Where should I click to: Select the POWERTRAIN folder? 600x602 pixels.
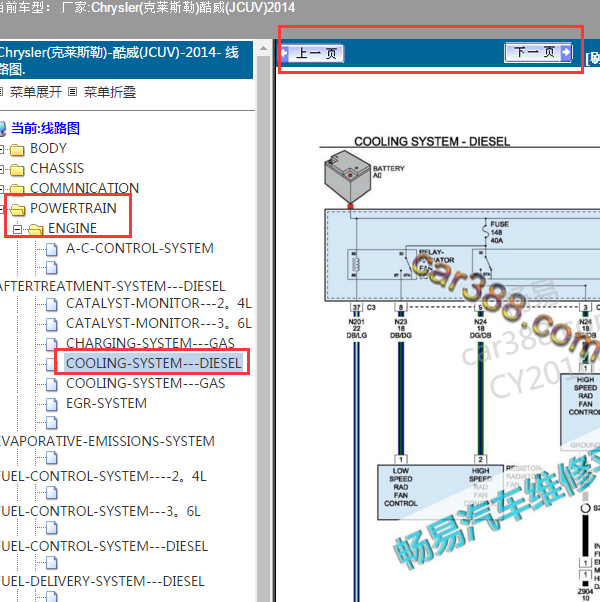[x=73, y=208]
